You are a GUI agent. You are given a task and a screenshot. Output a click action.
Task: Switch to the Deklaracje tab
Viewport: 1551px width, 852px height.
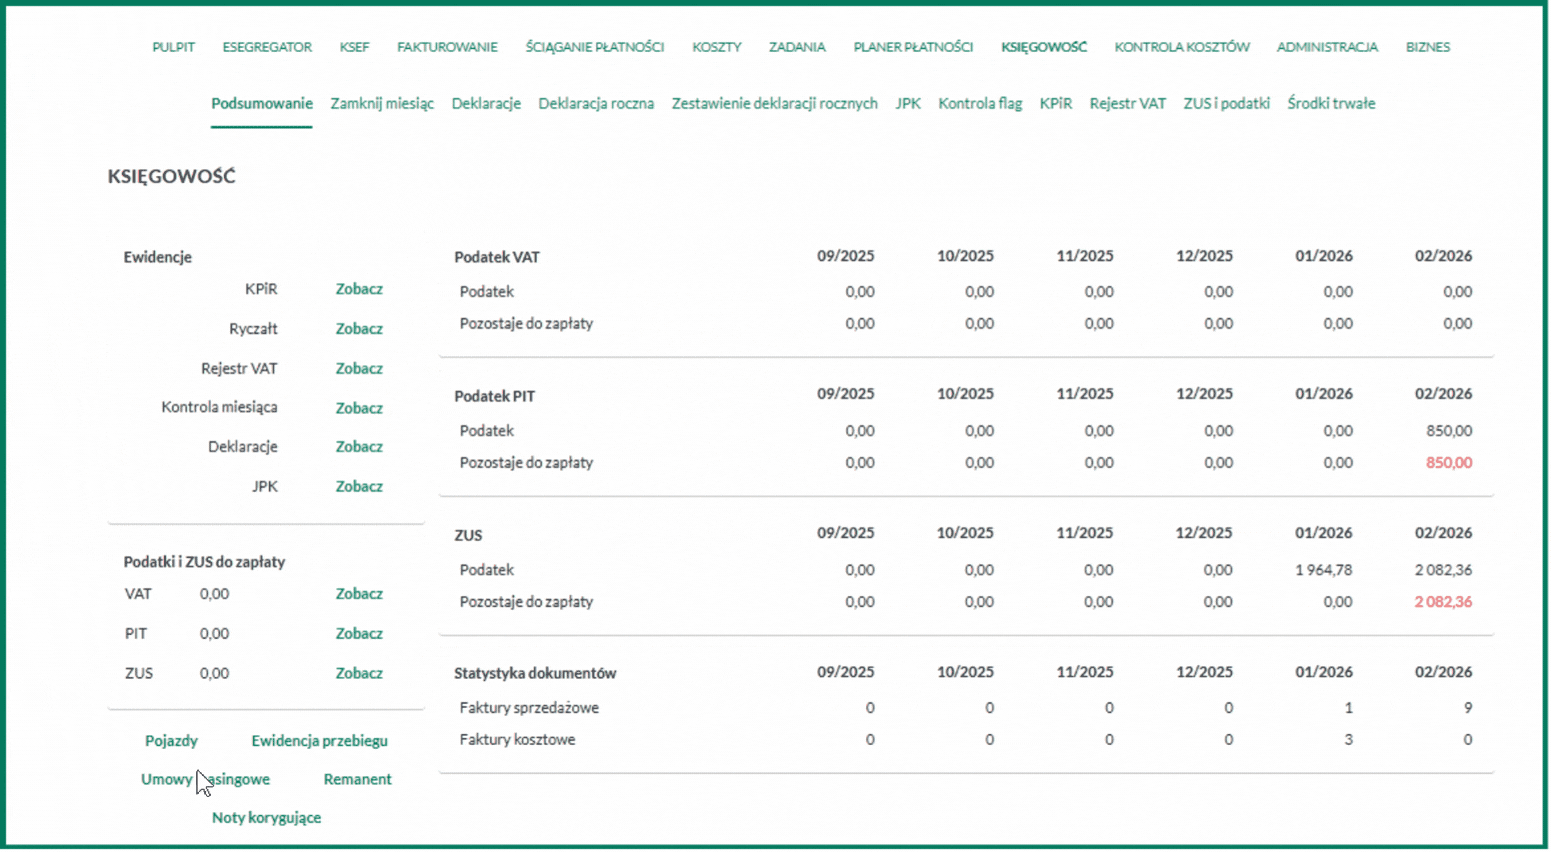[486, 103]
